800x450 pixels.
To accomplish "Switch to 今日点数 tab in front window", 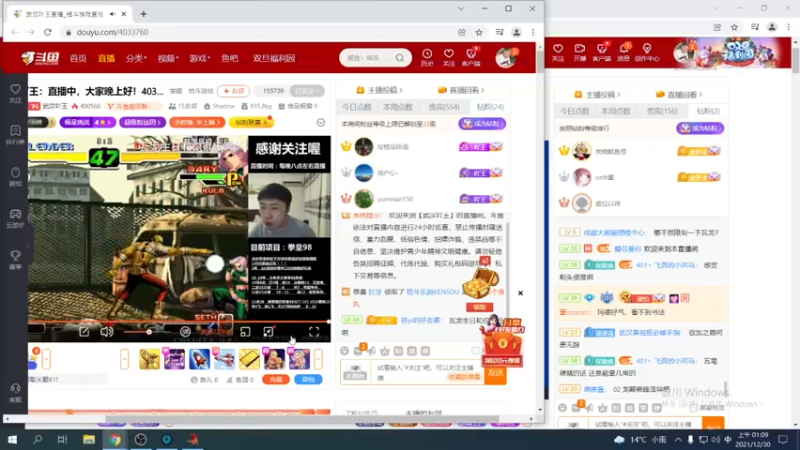I will tap(357, 107).
